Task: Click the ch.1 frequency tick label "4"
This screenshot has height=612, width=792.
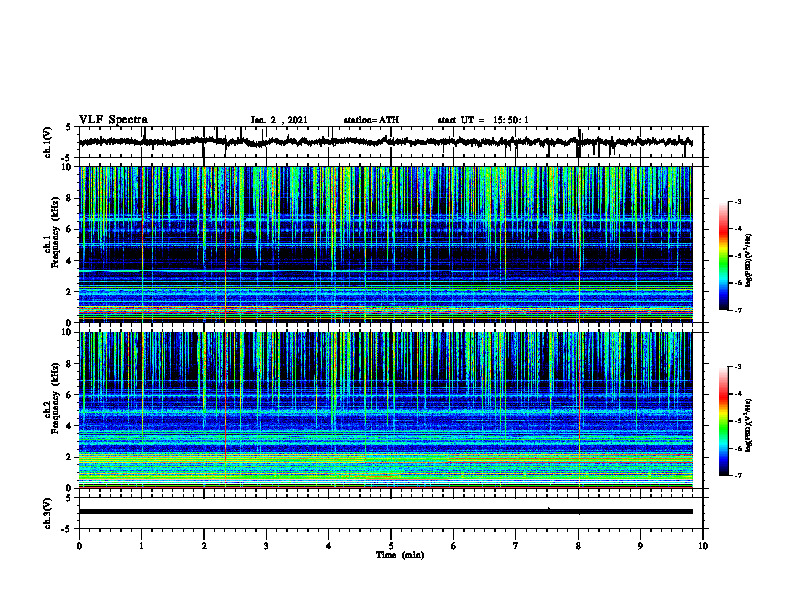Action: (x=70, y=261)
